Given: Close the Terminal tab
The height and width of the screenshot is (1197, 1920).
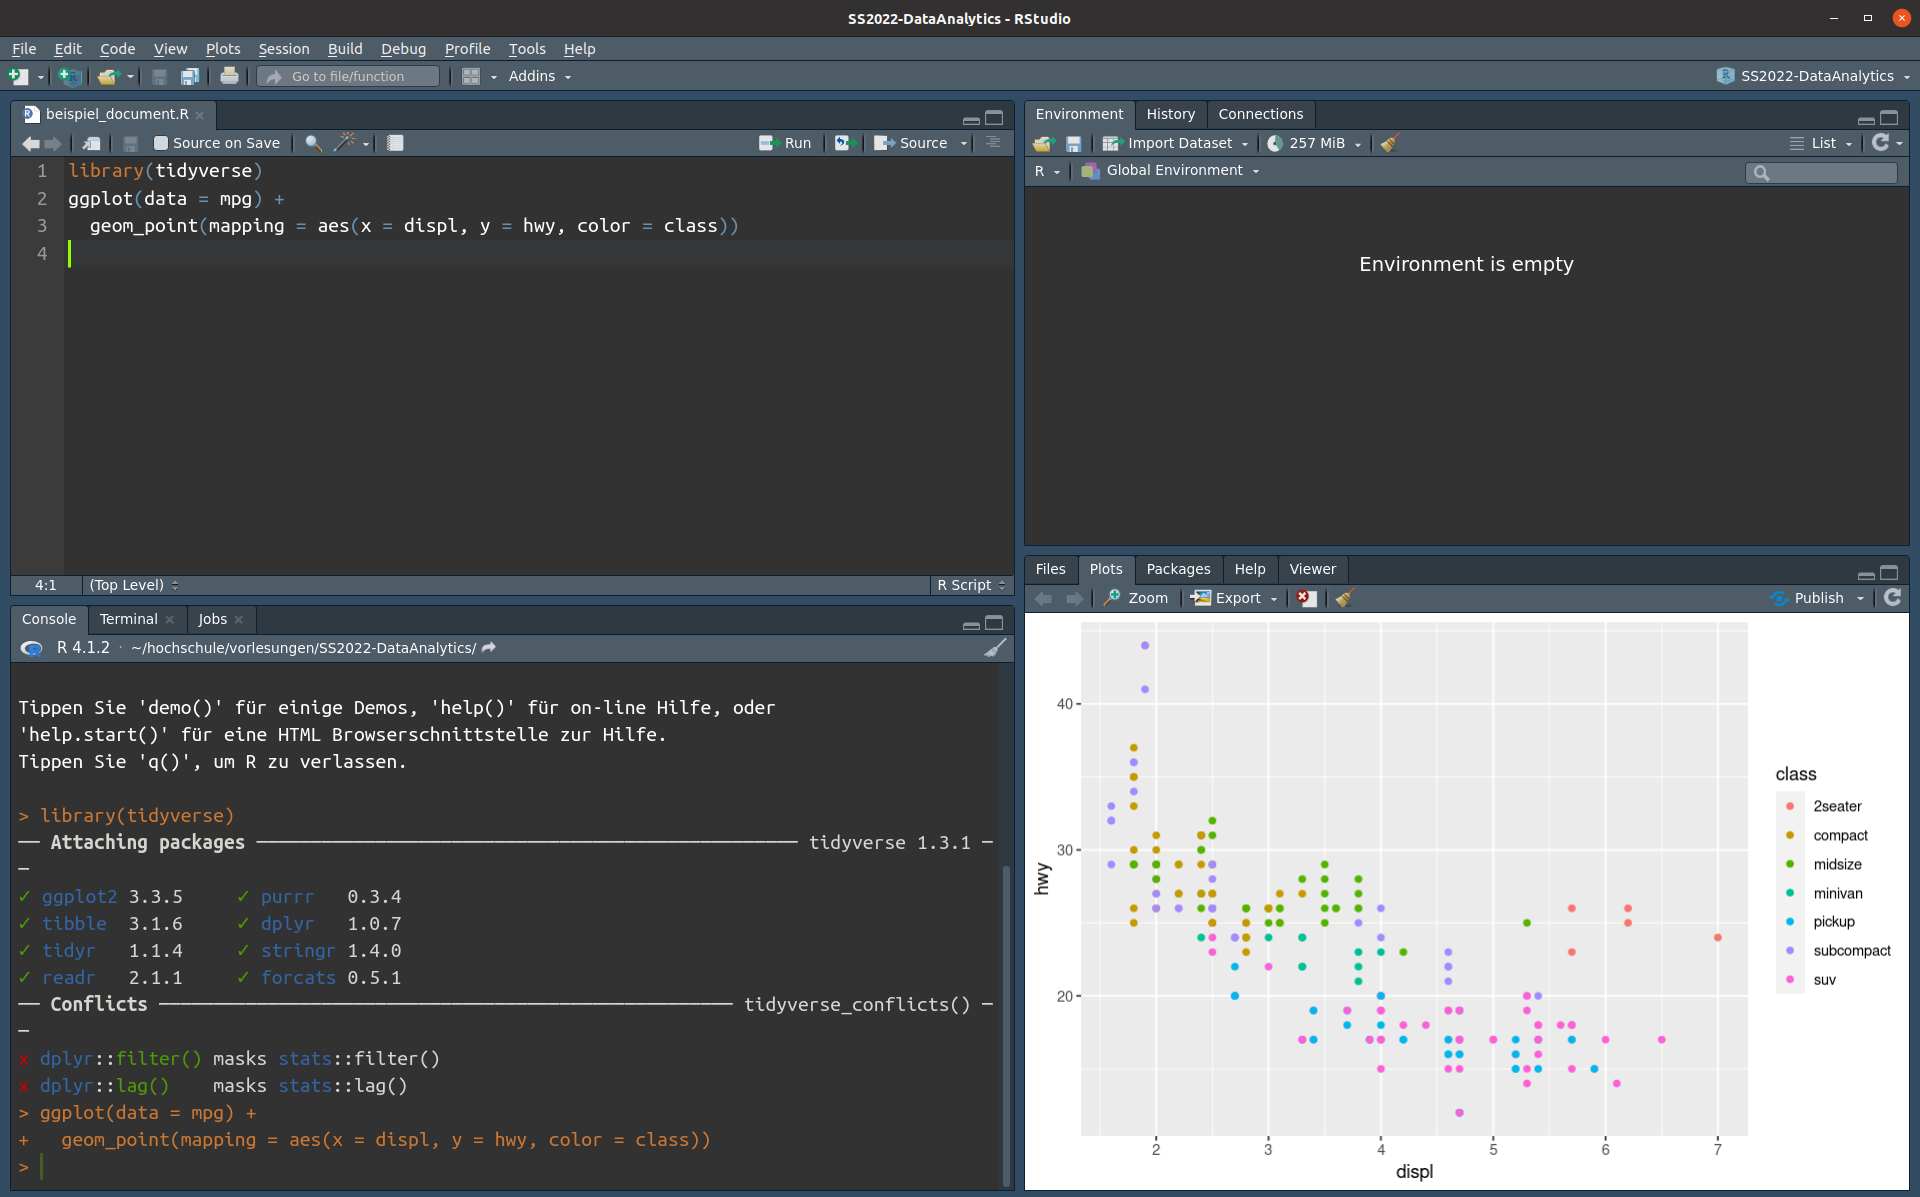Looking at the screenshot, I should [x=170, y=620].
